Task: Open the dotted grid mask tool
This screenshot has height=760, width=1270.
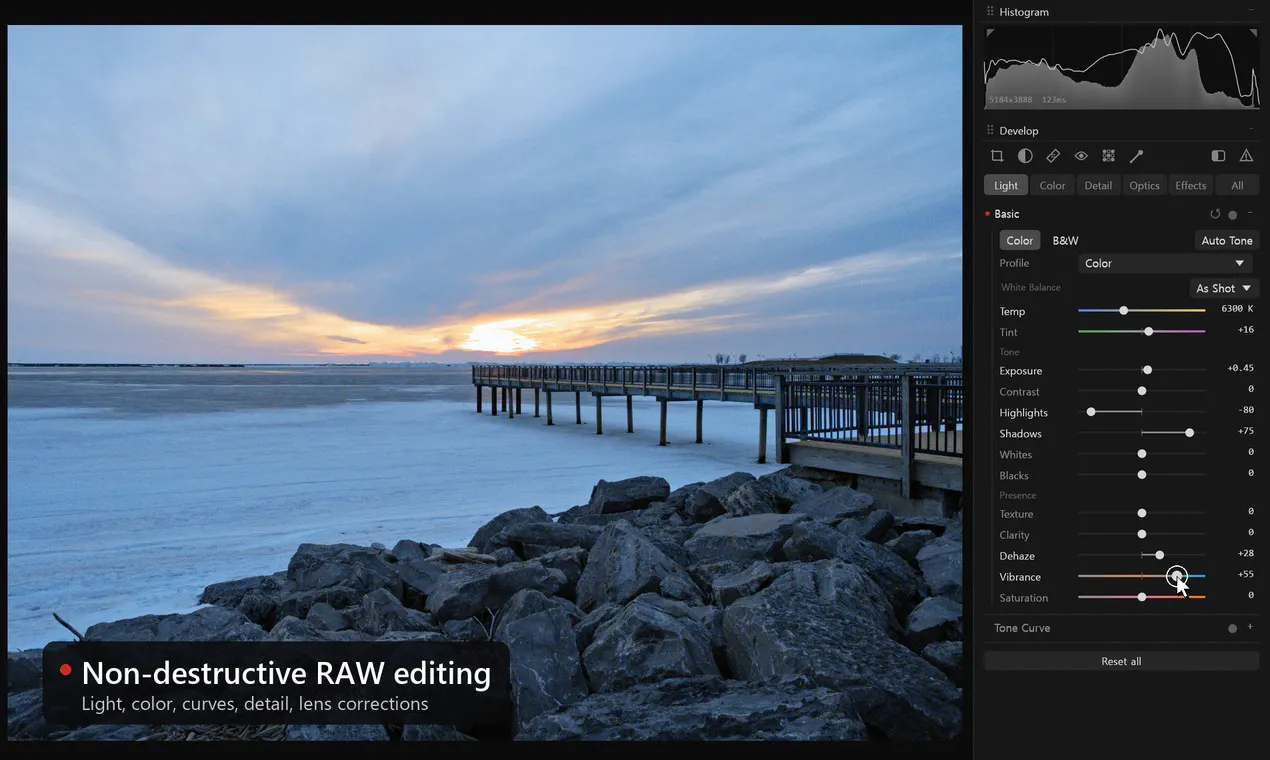Action: (x=1108, y=156)
